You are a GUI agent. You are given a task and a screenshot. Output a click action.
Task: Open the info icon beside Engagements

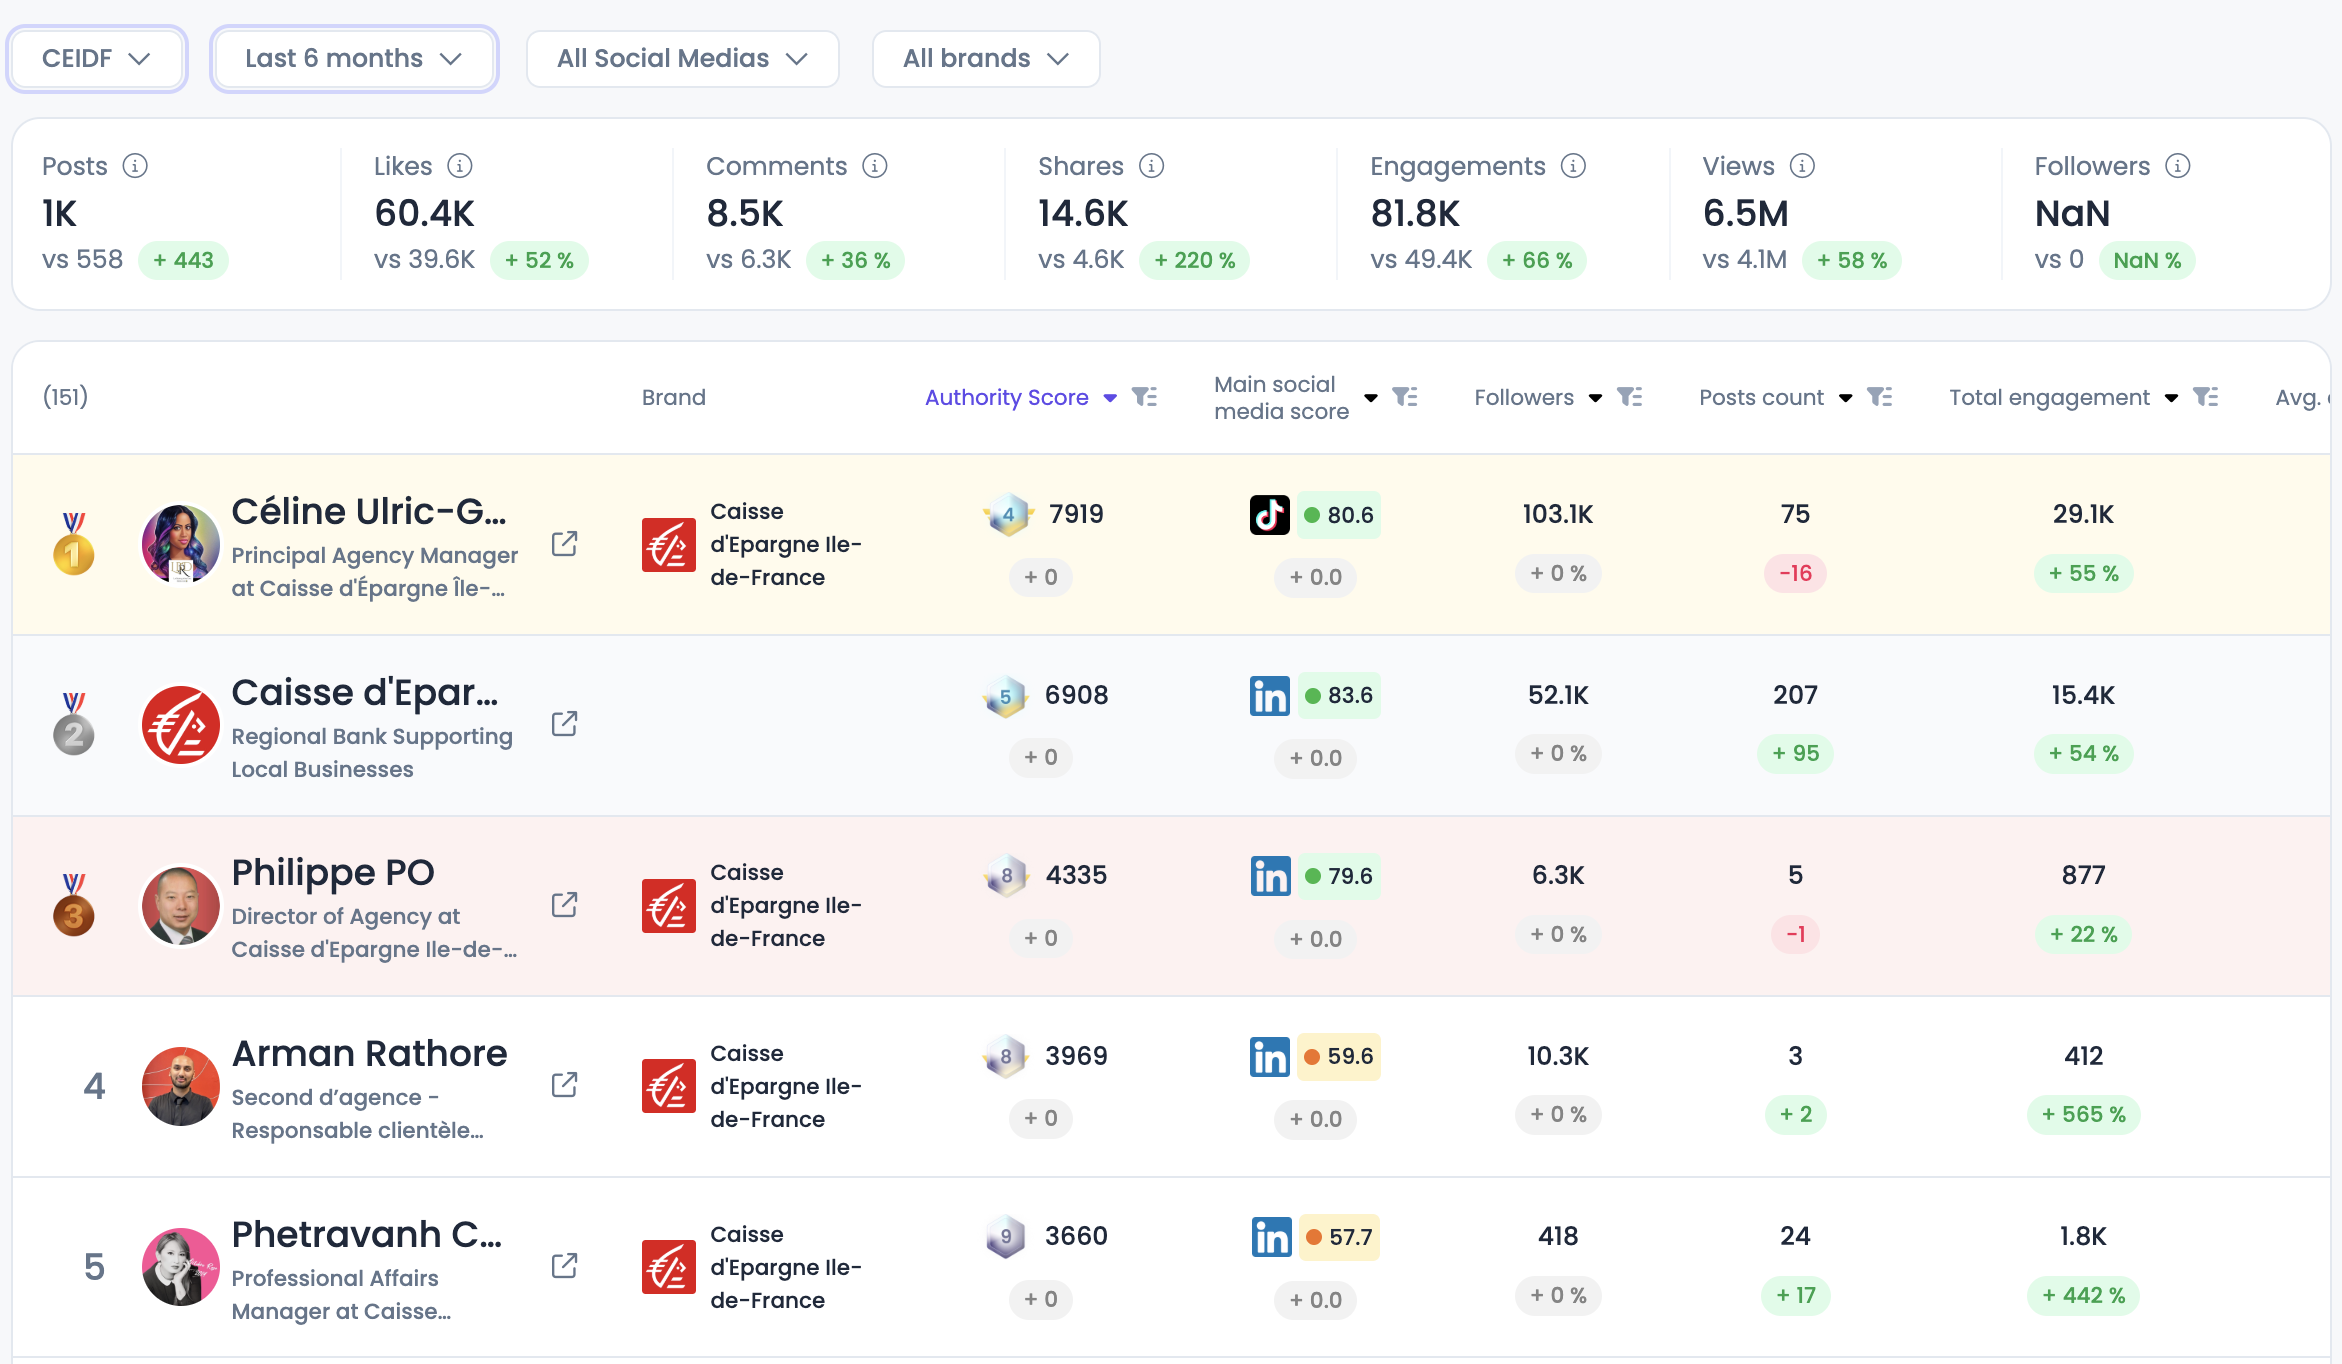pyautogui.click(x=1573, y=166)
